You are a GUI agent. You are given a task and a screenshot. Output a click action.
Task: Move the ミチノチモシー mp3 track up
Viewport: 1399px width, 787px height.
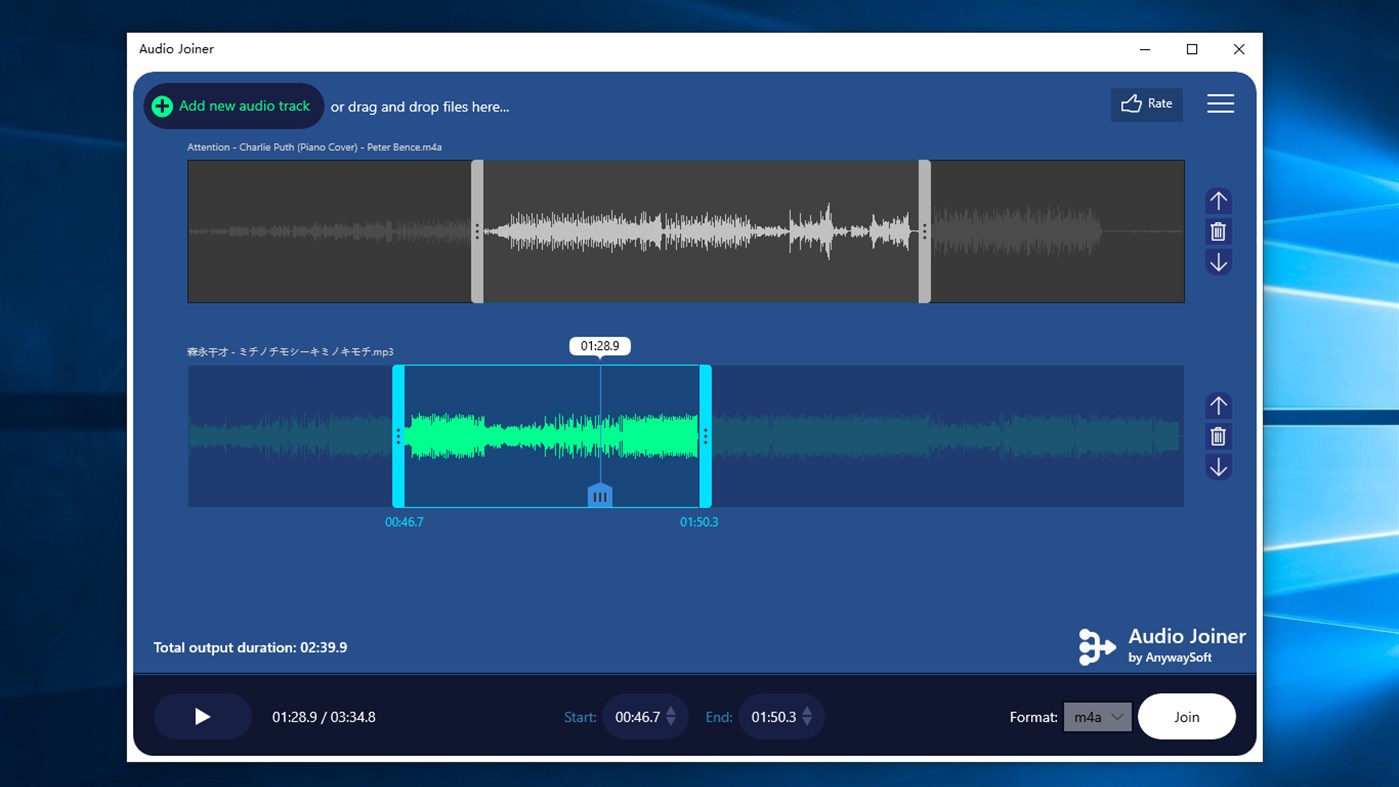(x=1218, y=405)
